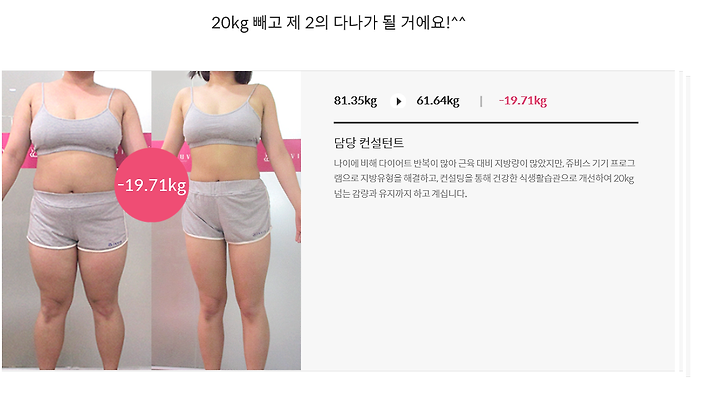Click the small logo on the after-photo shorts

259,234
